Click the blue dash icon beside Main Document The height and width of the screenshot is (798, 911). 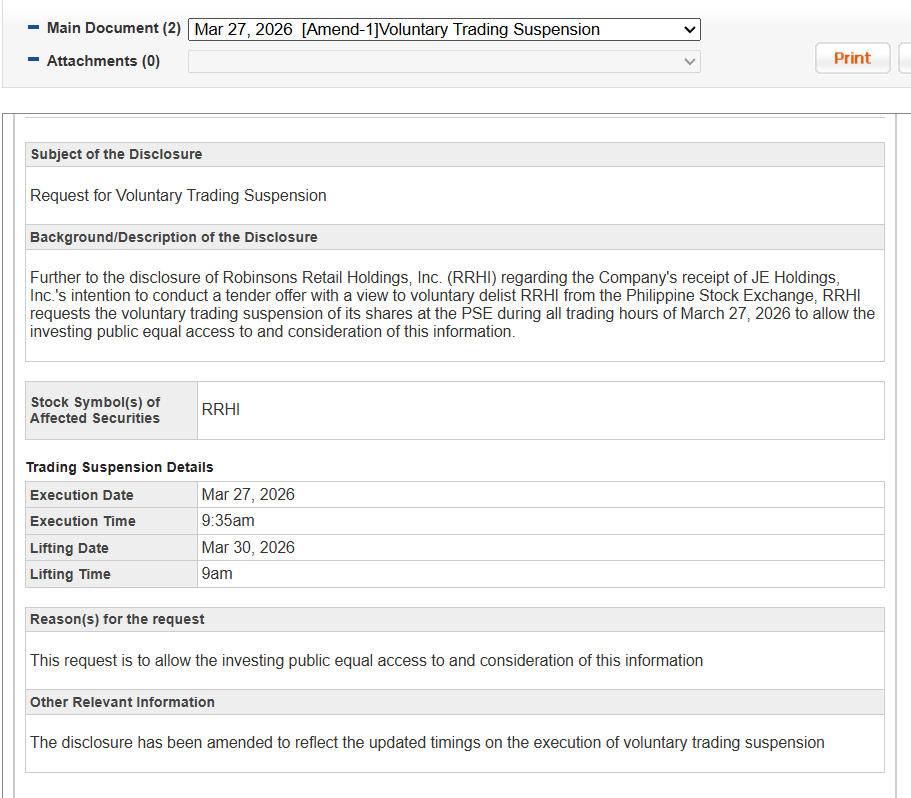[x=33, y=28]
